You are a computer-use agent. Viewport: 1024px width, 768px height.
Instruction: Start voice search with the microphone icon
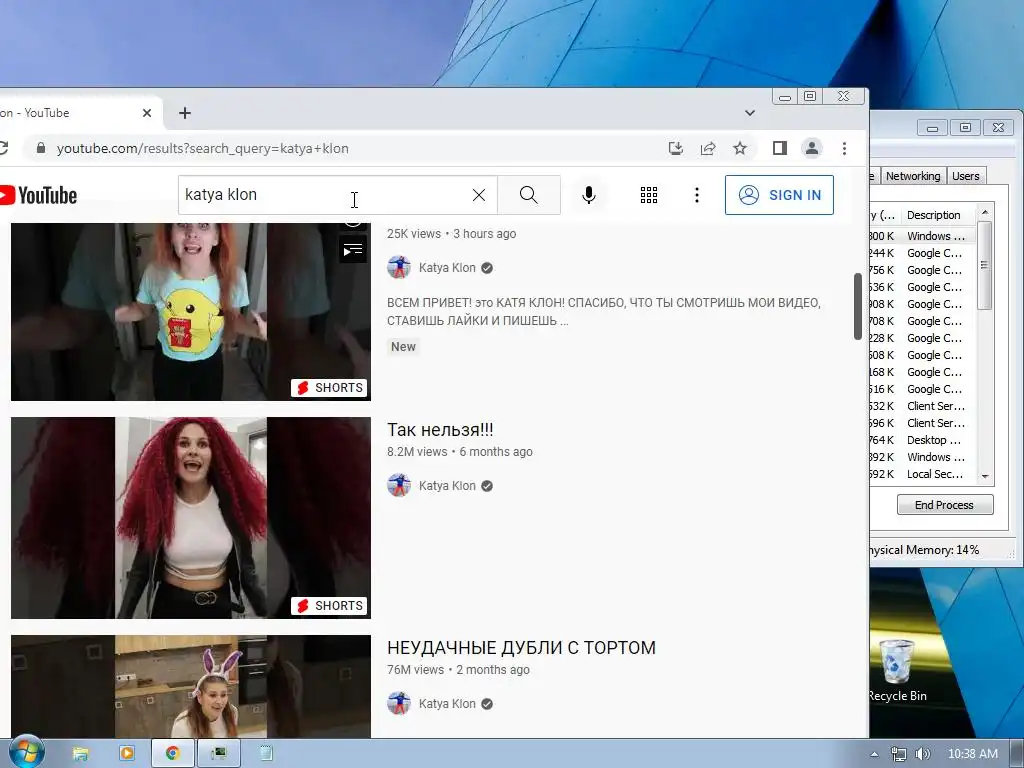(588, 195)
